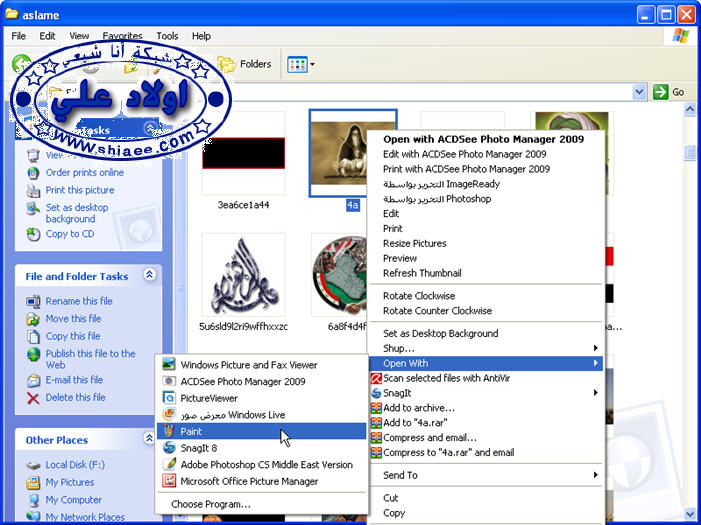Click WinRAR icon next to Add to "4a.rar"

(x=376, y=423)
